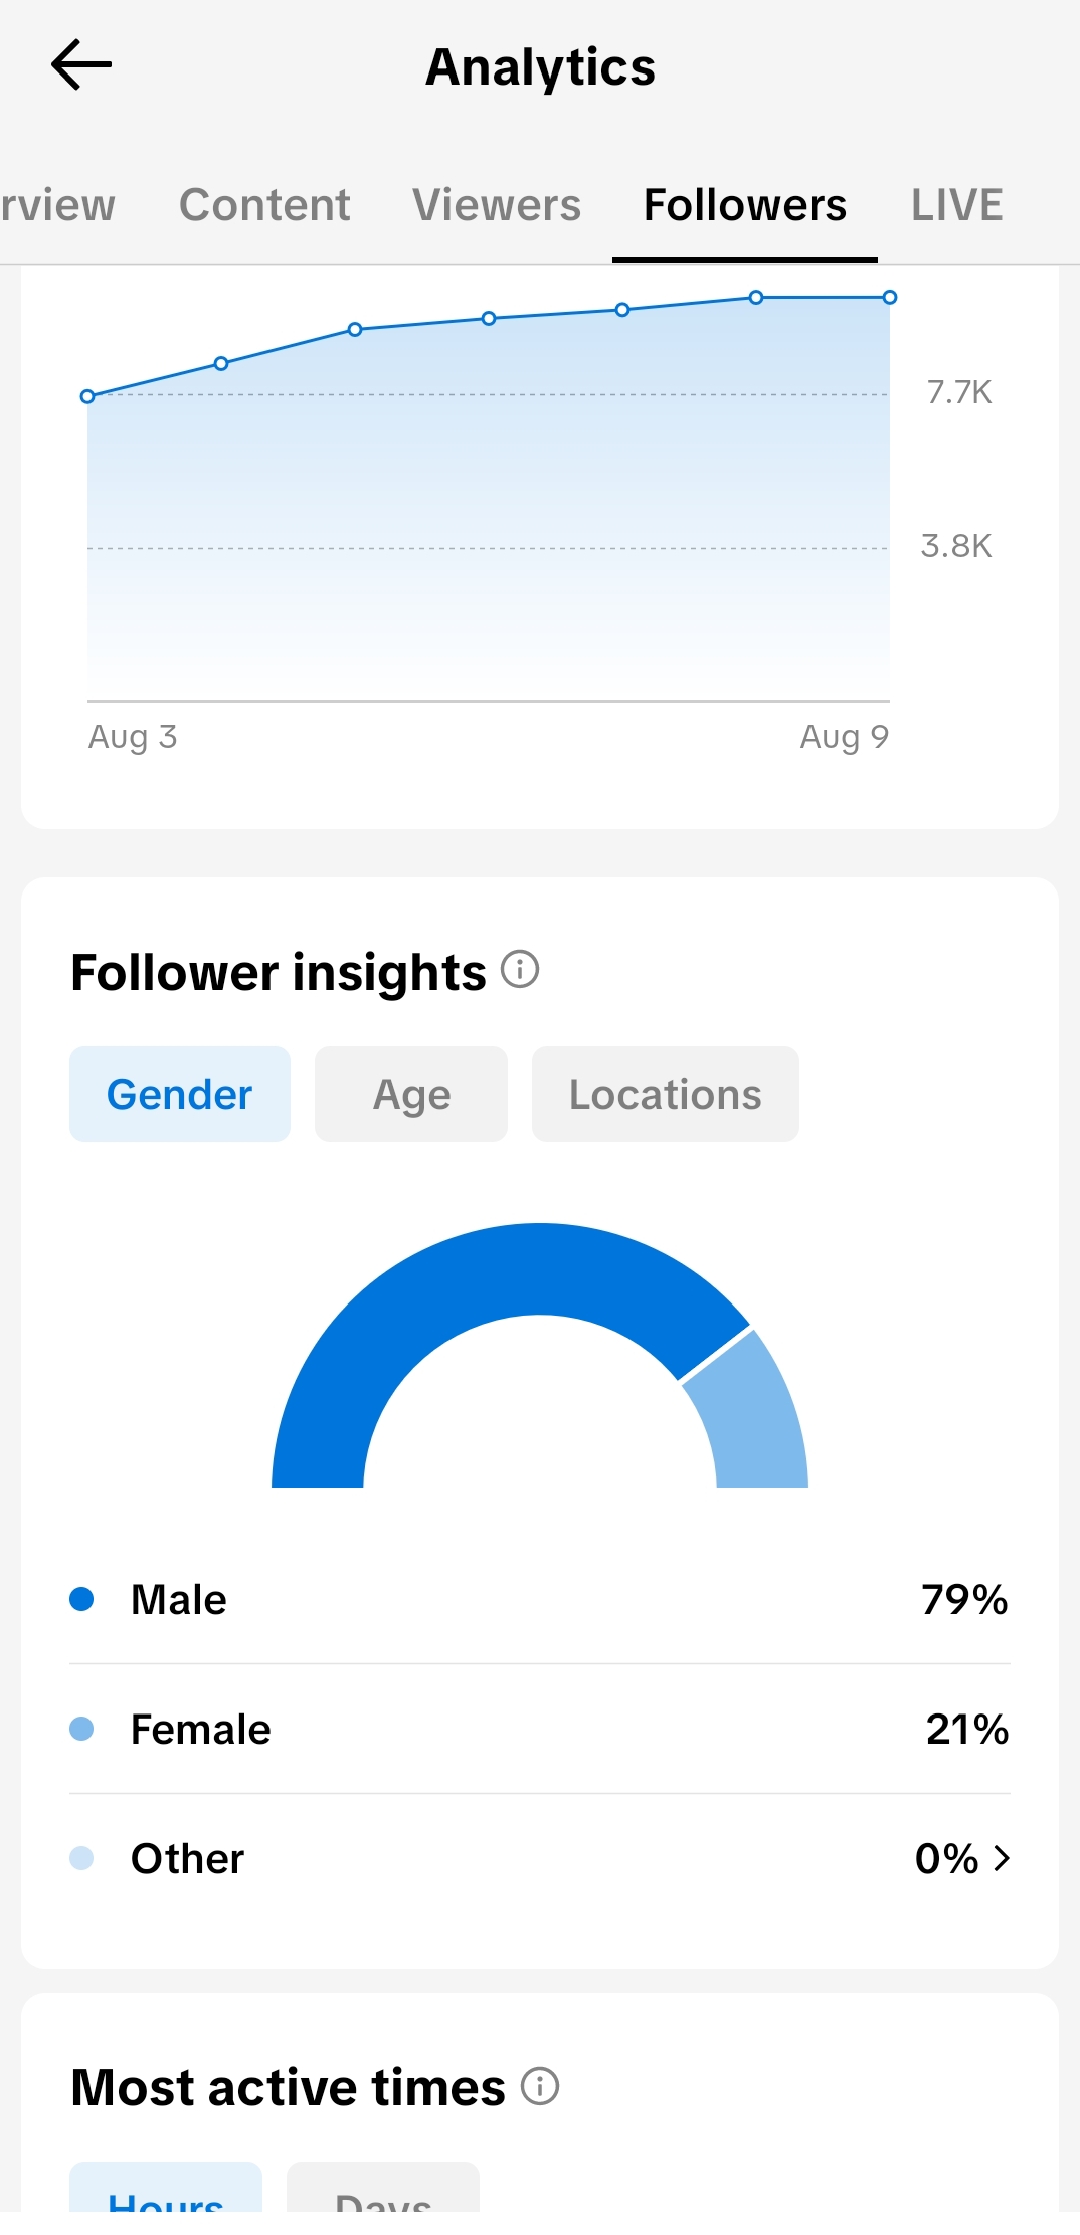Viewport: 1080px width, 2235px height.
Task: Tap the back arrow icon
Action: [x=81, y=65]
